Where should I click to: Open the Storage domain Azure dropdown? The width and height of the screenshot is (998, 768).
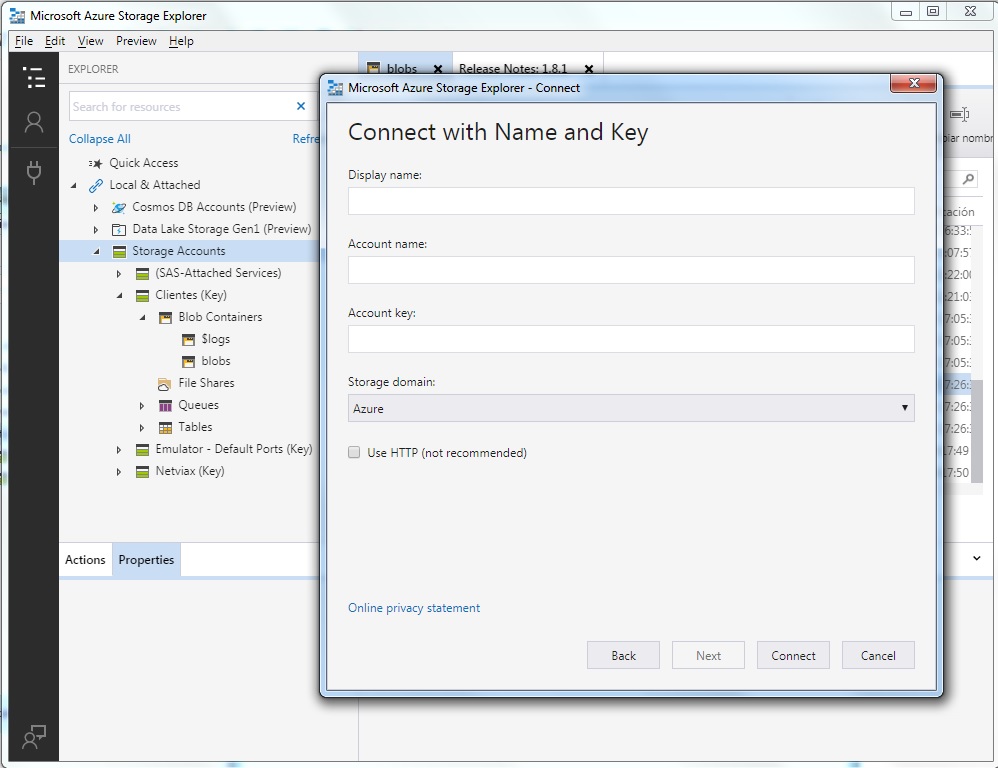click(x=631, y=408)
